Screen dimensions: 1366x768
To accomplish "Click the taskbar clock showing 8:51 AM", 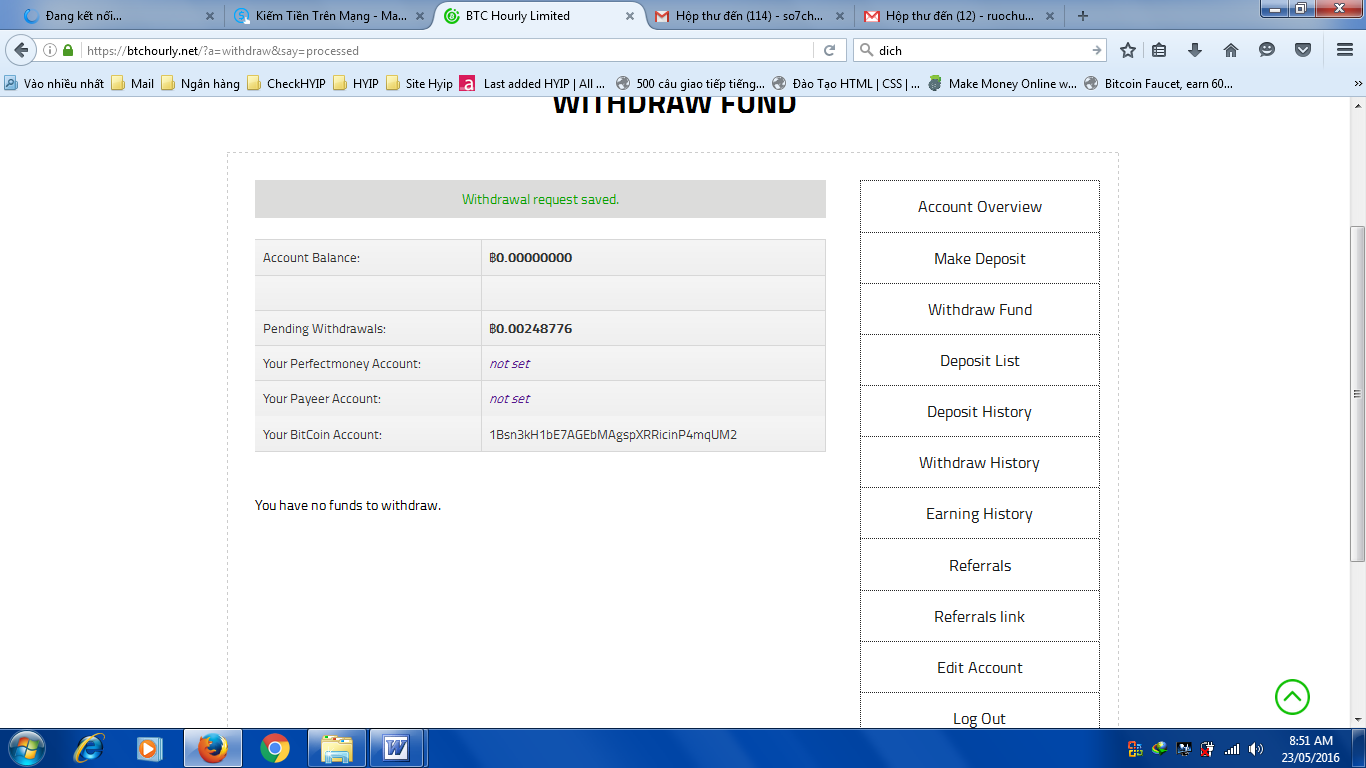I will pos(1310,749).
